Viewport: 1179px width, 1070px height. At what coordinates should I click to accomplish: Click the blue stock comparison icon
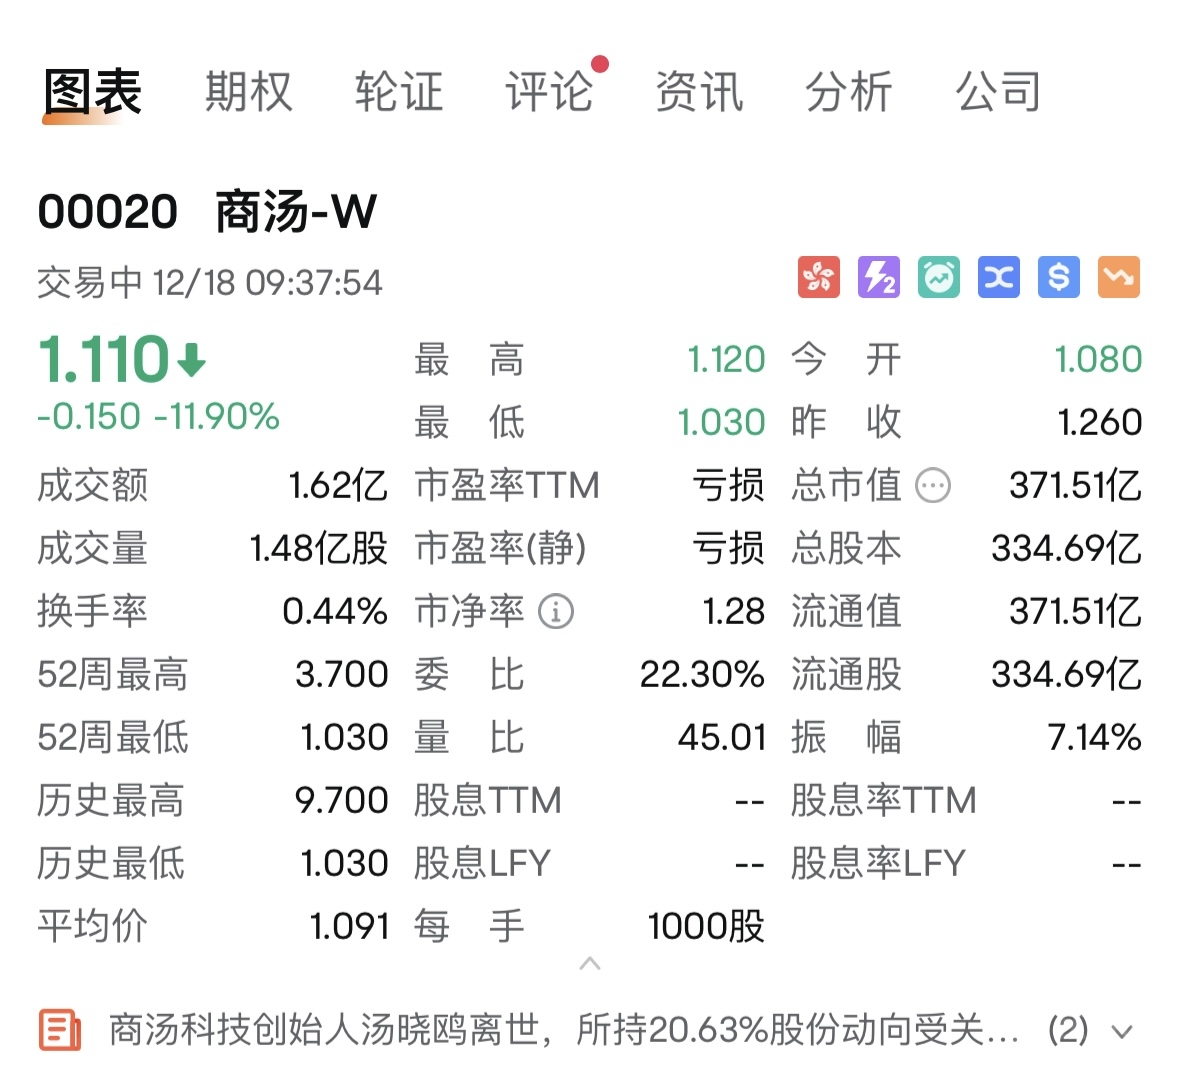point(998,277)
